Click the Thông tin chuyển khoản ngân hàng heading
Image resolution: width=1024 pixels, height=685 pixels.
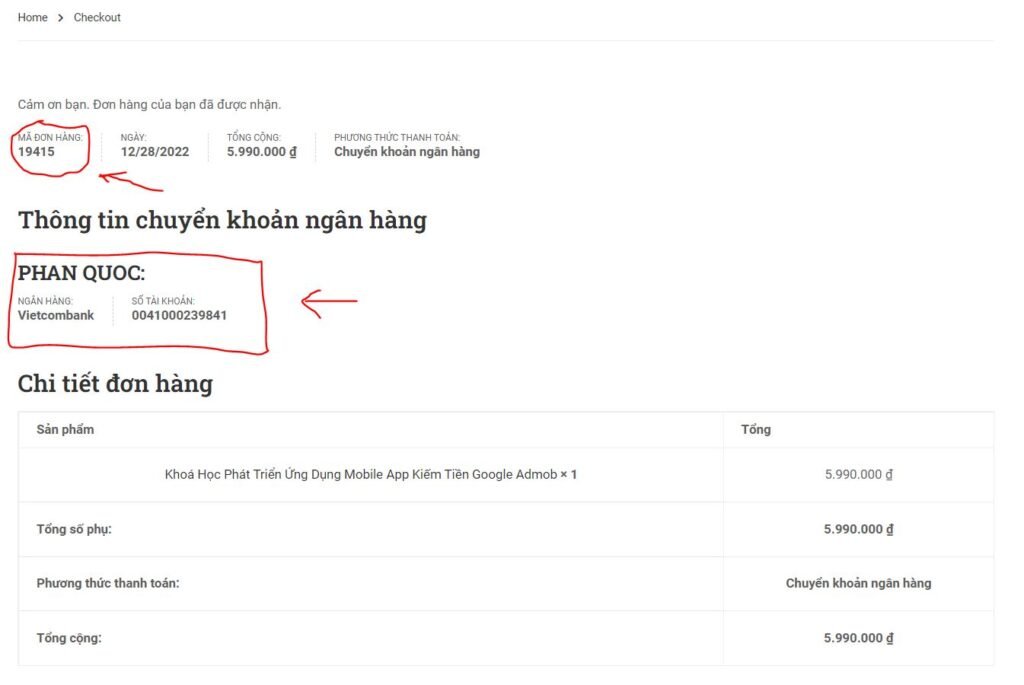(x=222, y=220)
